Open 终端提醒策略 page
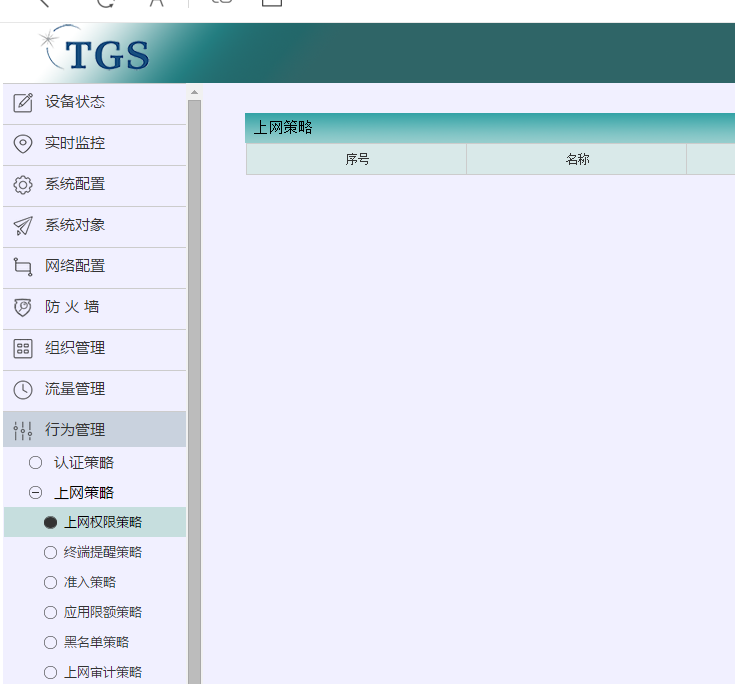 pyautogui.click(x=103, y=552)
